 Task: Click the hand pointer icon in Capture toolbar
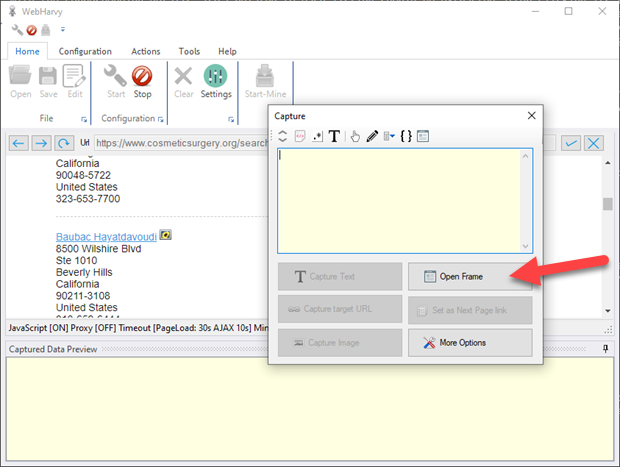tap(354, 136)
